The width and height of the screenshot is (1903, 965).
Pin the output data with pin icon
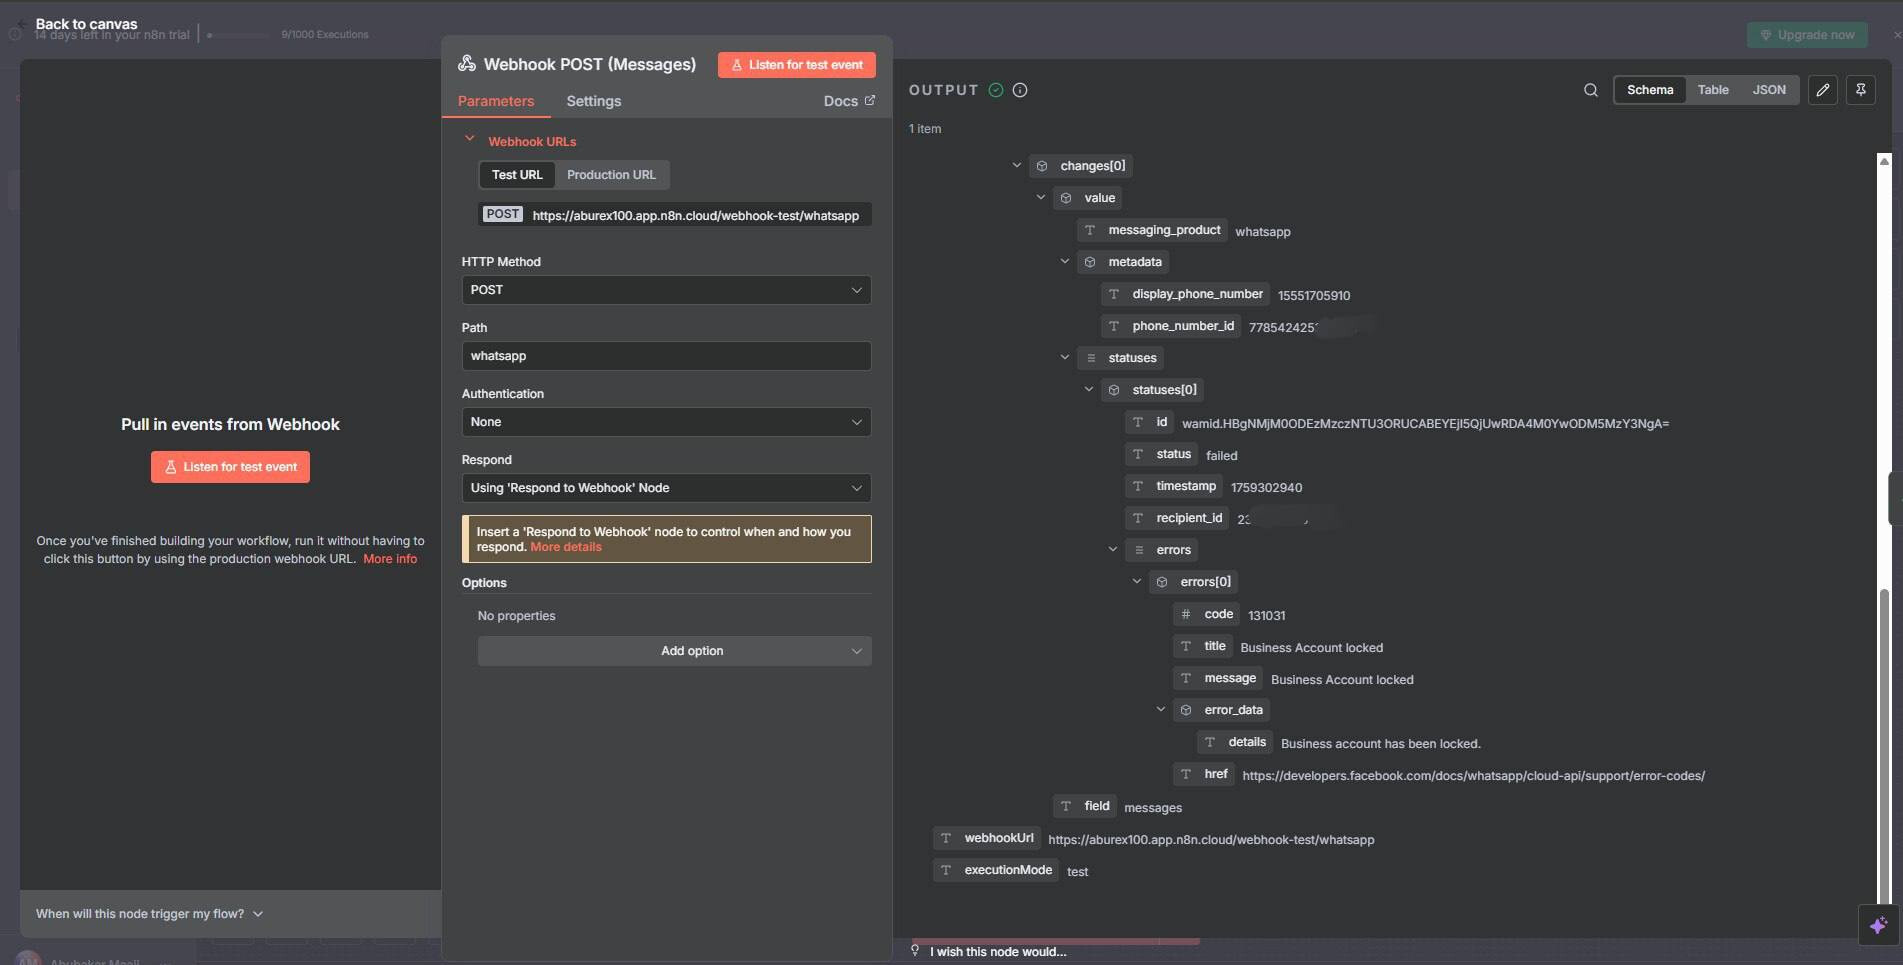point(1860,90)
